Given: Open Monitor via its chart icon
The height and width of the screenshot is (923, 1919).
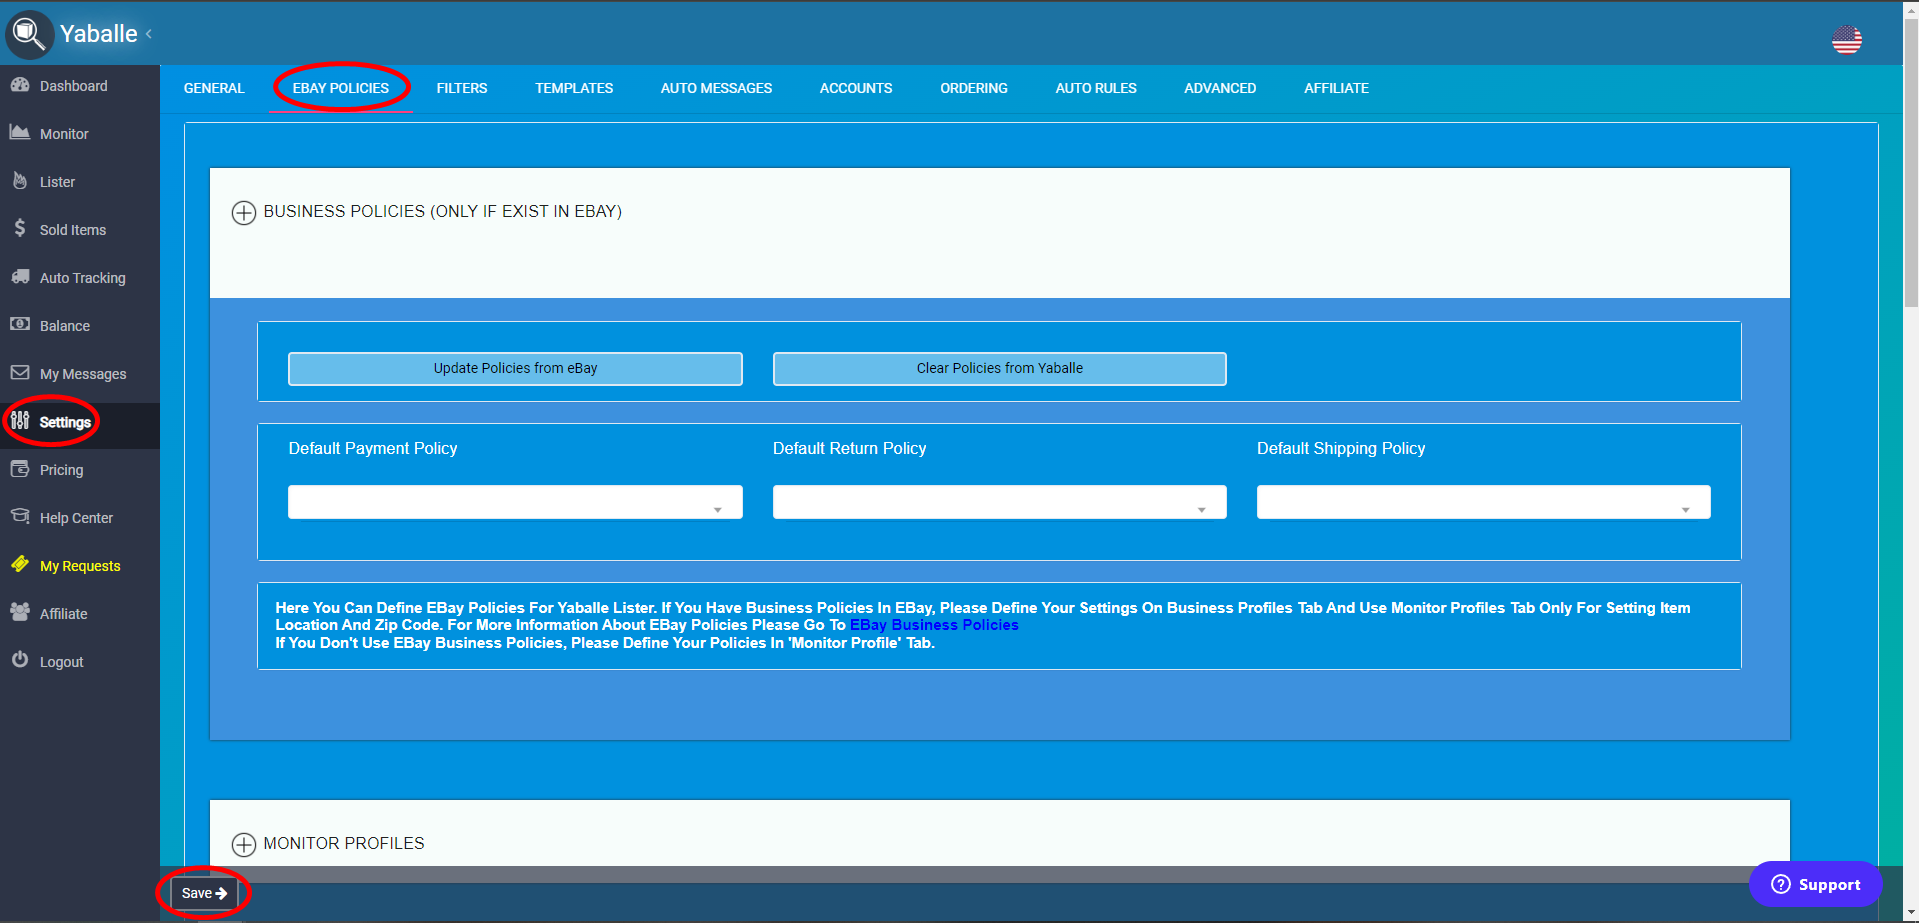Looking at the screenshot, I should coord(20,133).
